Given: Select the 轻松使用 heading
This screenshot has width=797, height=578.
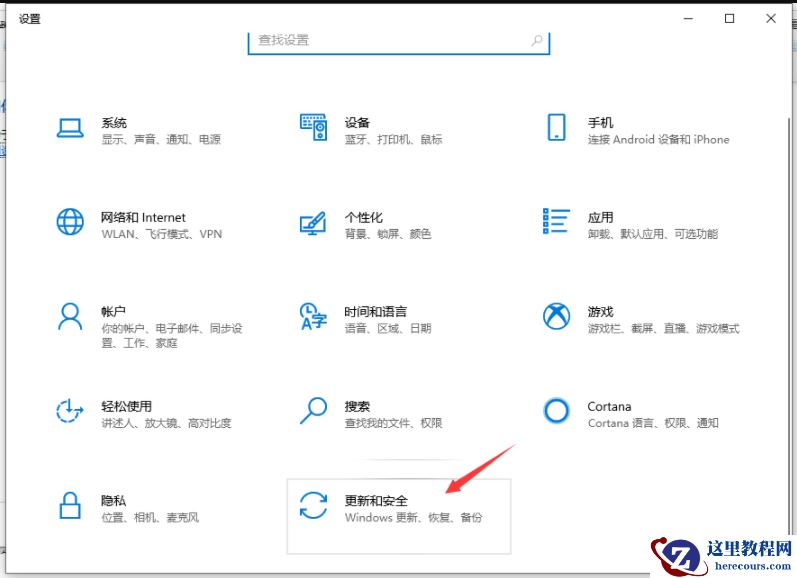Looking at the screenshot, I should click(127, 406).
